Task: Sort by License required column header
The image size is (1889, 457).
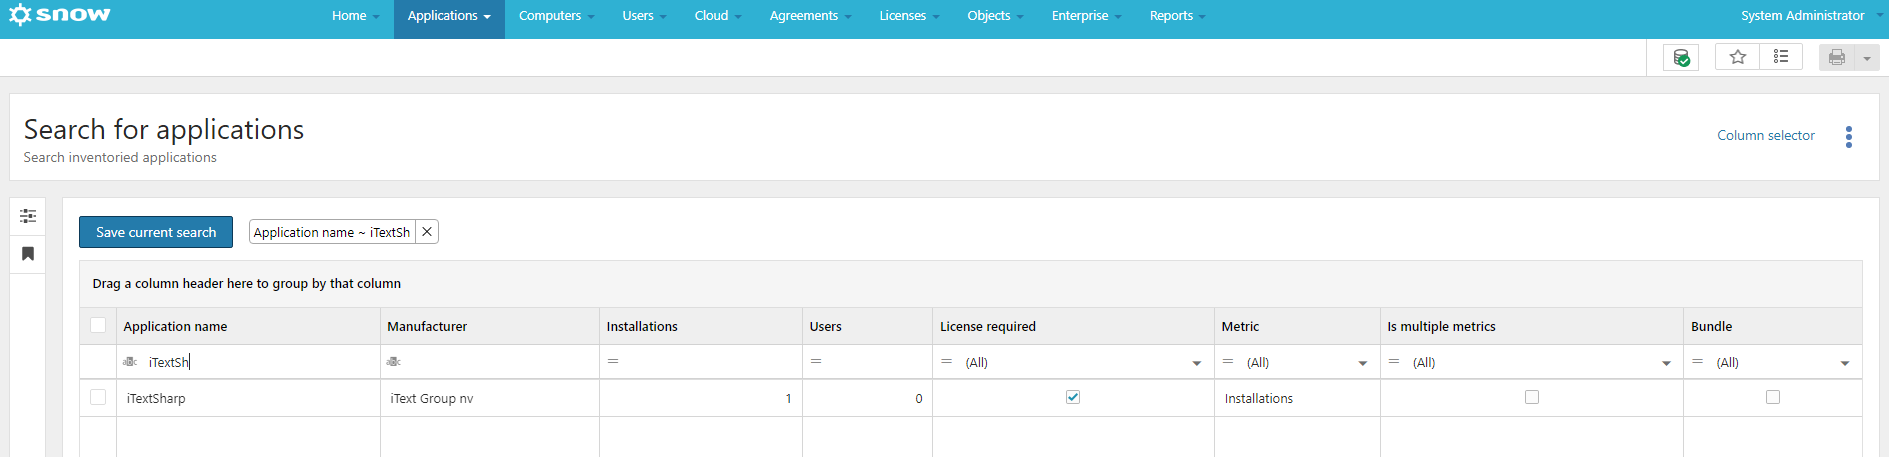Action: [1073, 326]
